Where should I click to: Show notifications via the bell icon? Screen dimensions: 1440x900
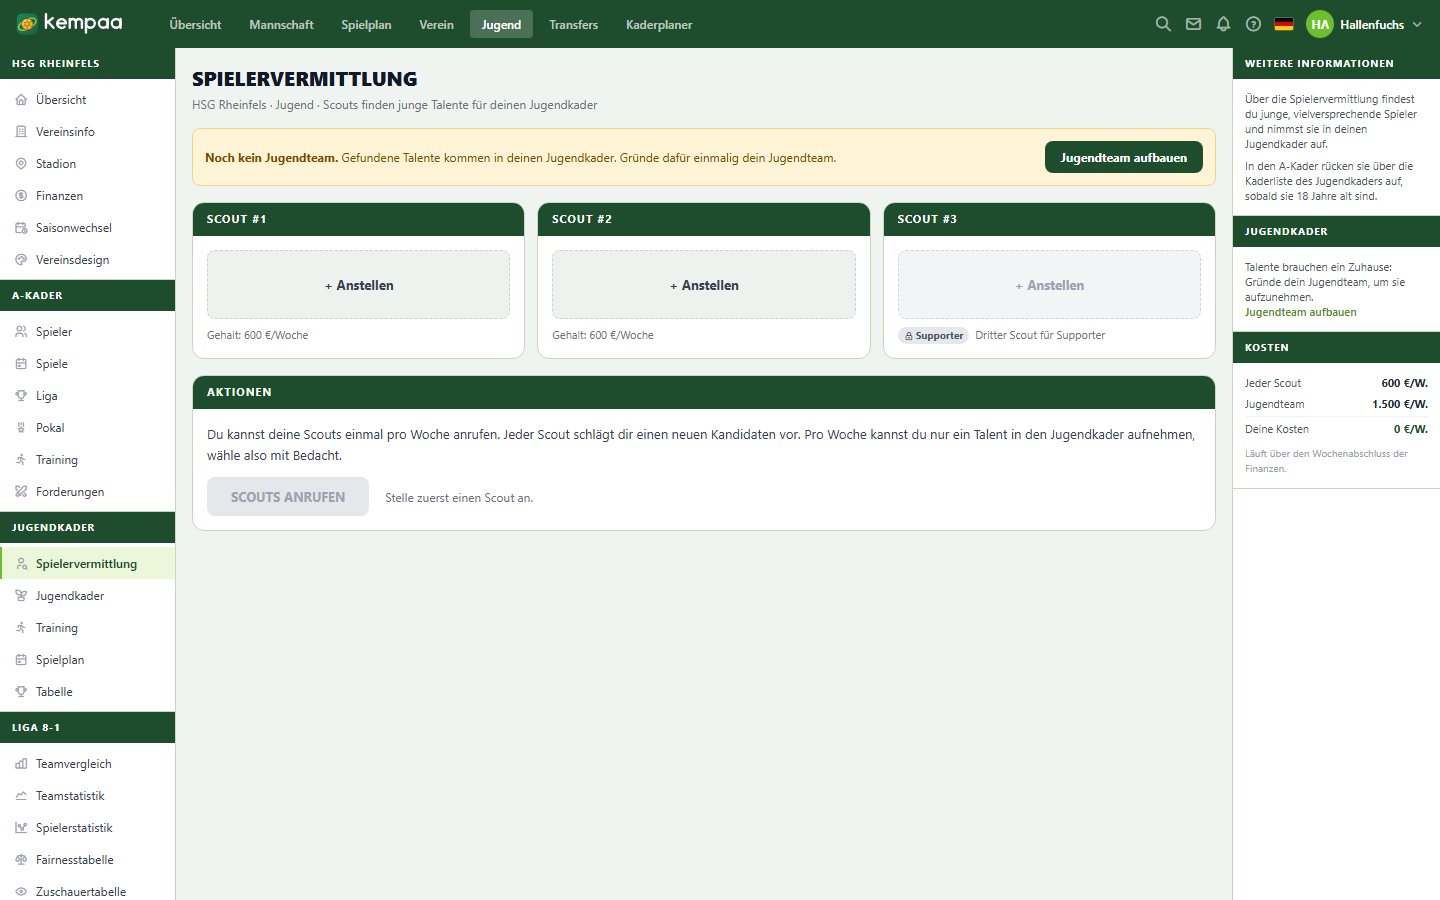(x=1223, y=24)
